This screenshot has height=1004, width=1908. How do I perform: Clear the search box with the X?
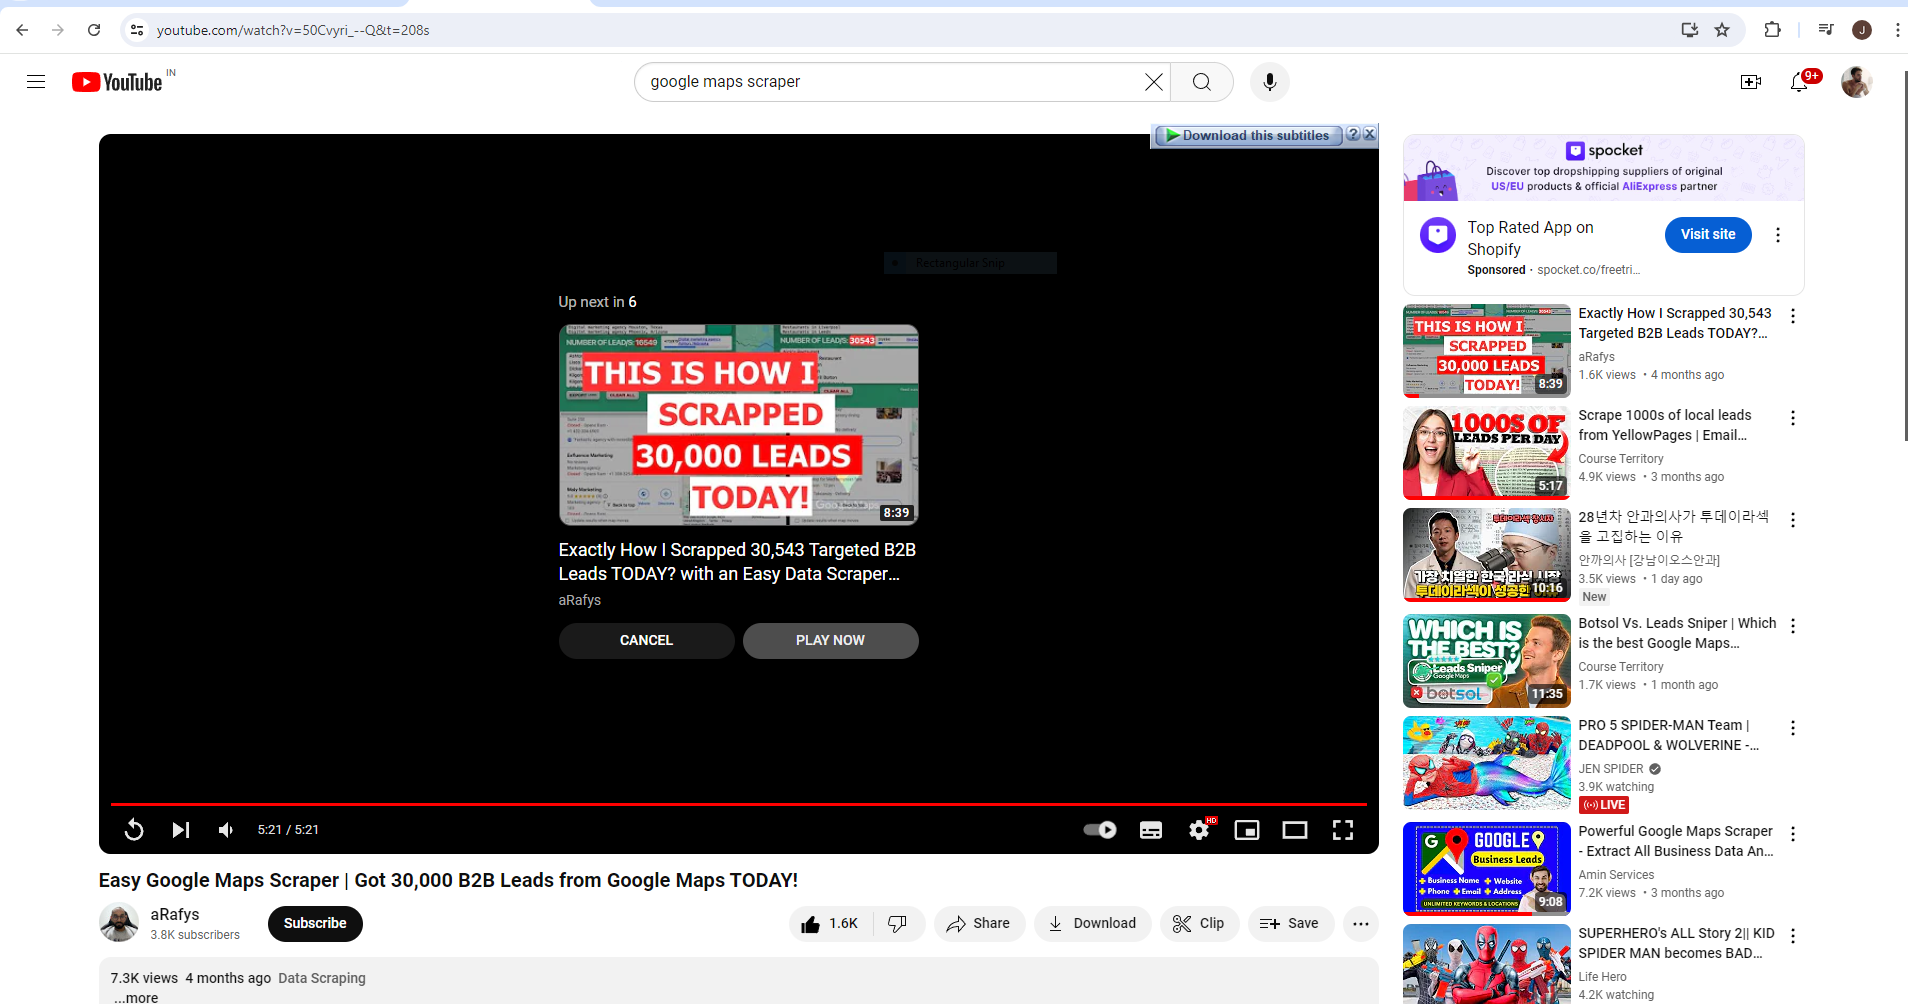coord(1154,82)
